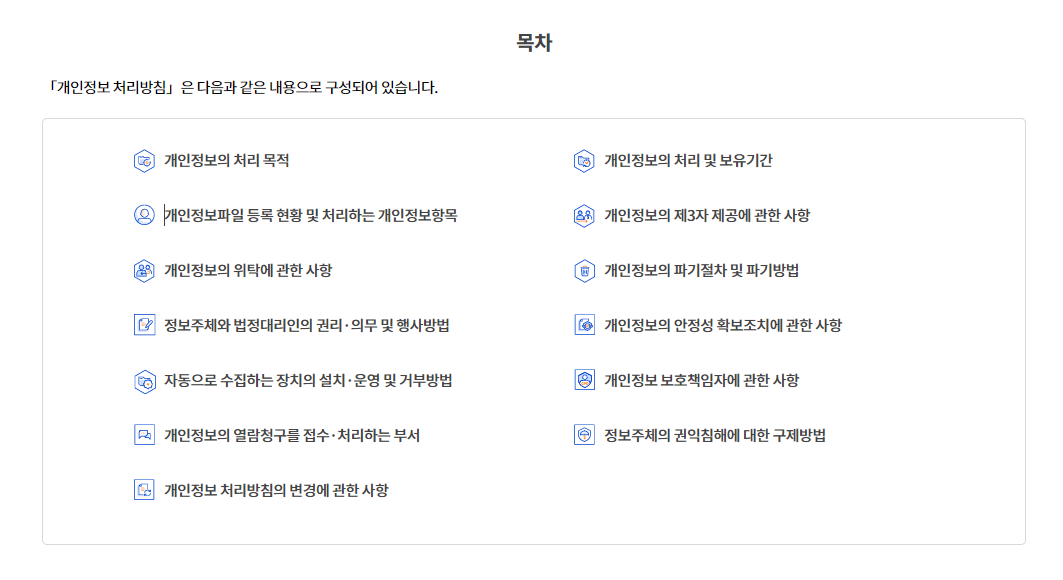Click the folder icon beside 개인정보의 처리 및 보유기간
The image size is (1063, 580).
pyautogui.click(x=584, y=161)
